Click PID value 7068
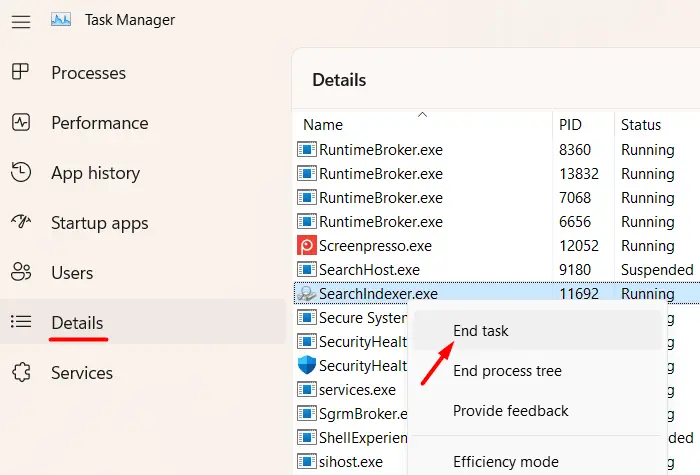 point(575,198)
